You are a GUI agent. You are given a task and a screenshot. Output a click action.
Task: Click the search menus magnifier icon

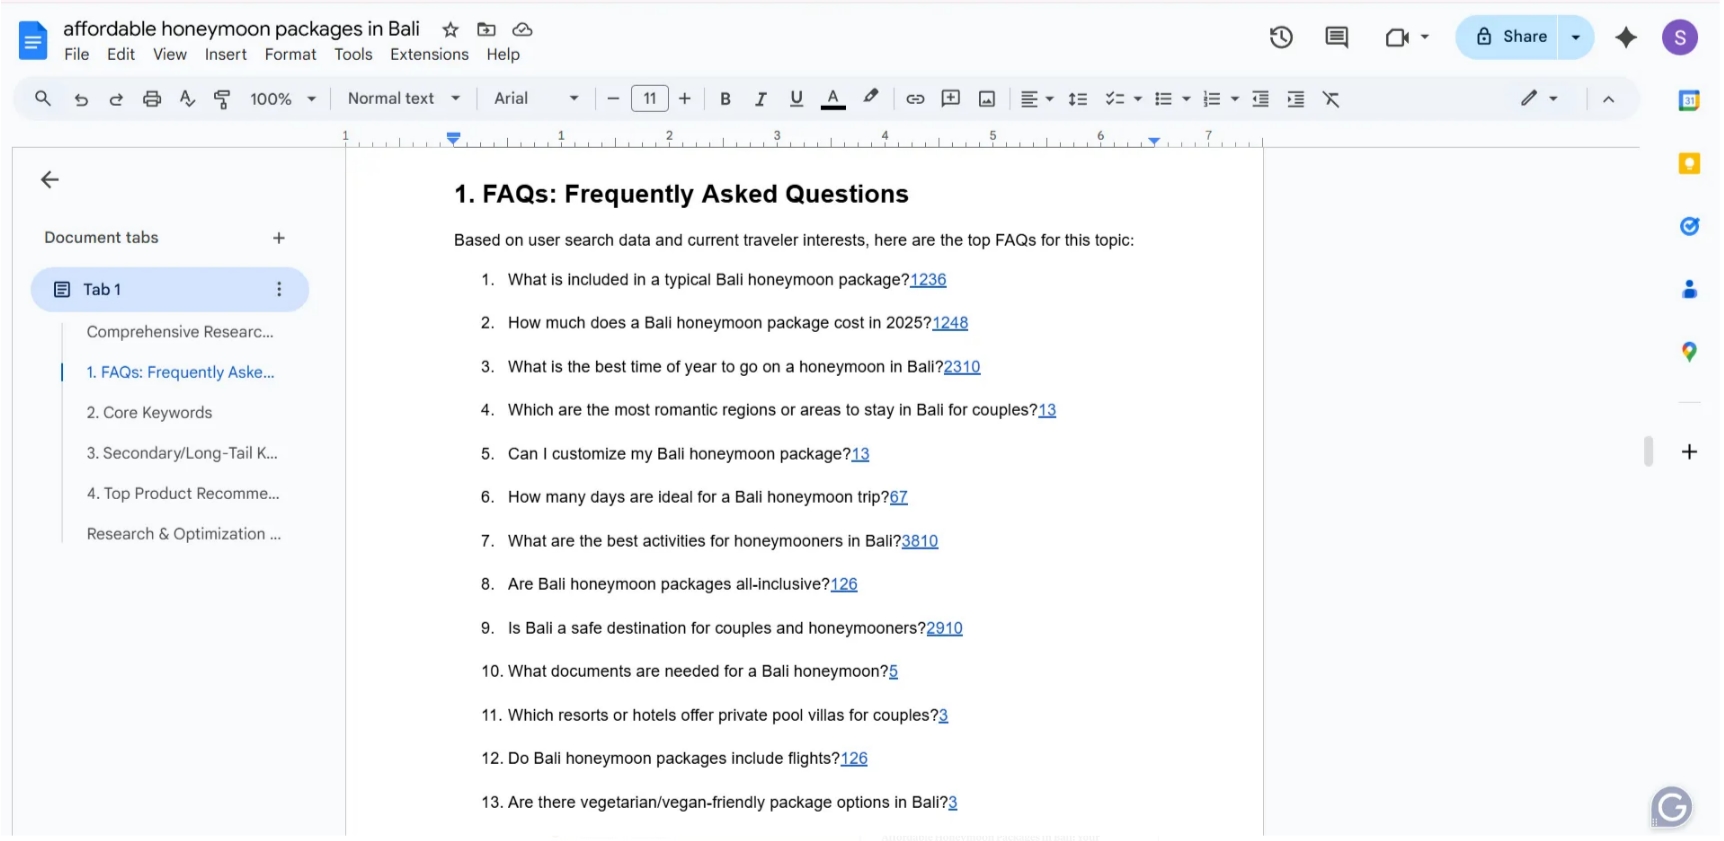point(43,98)
